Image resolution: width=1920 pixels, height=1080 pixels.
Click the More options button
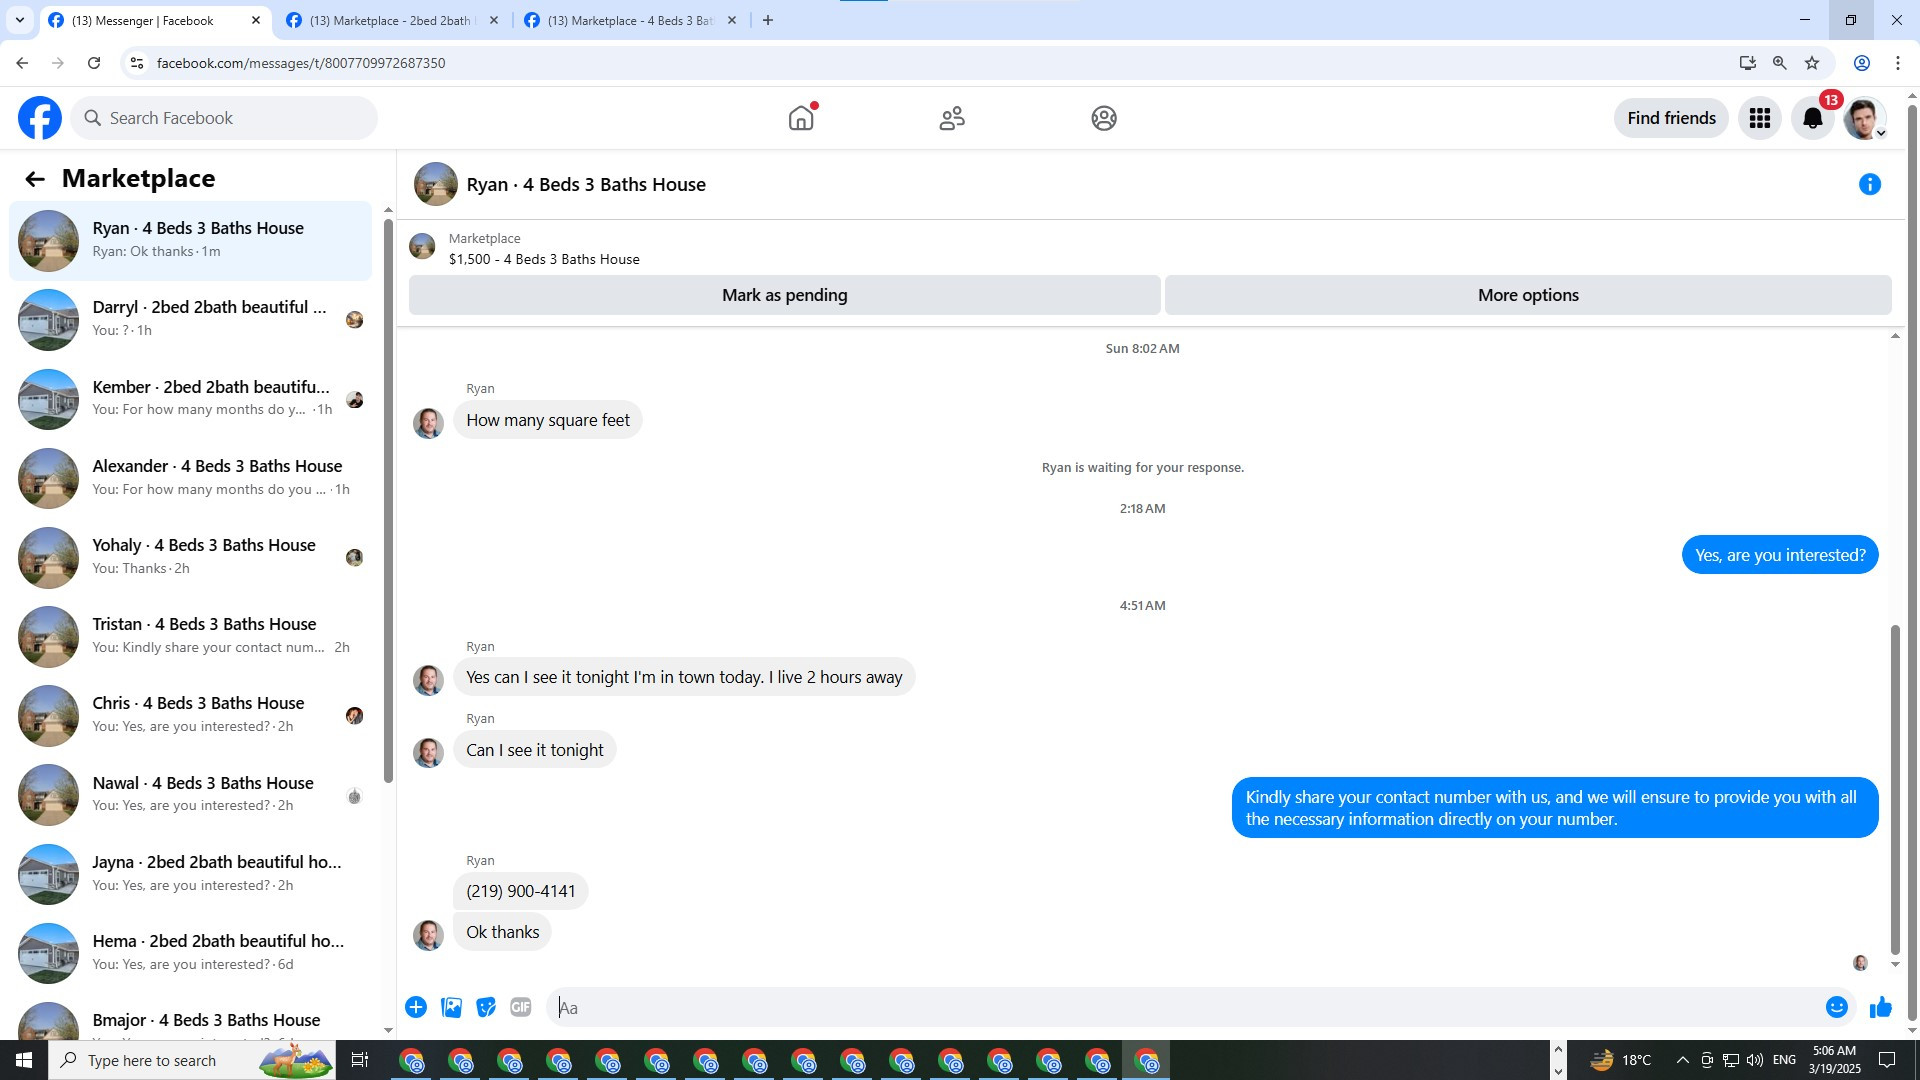click(1528, 295)
